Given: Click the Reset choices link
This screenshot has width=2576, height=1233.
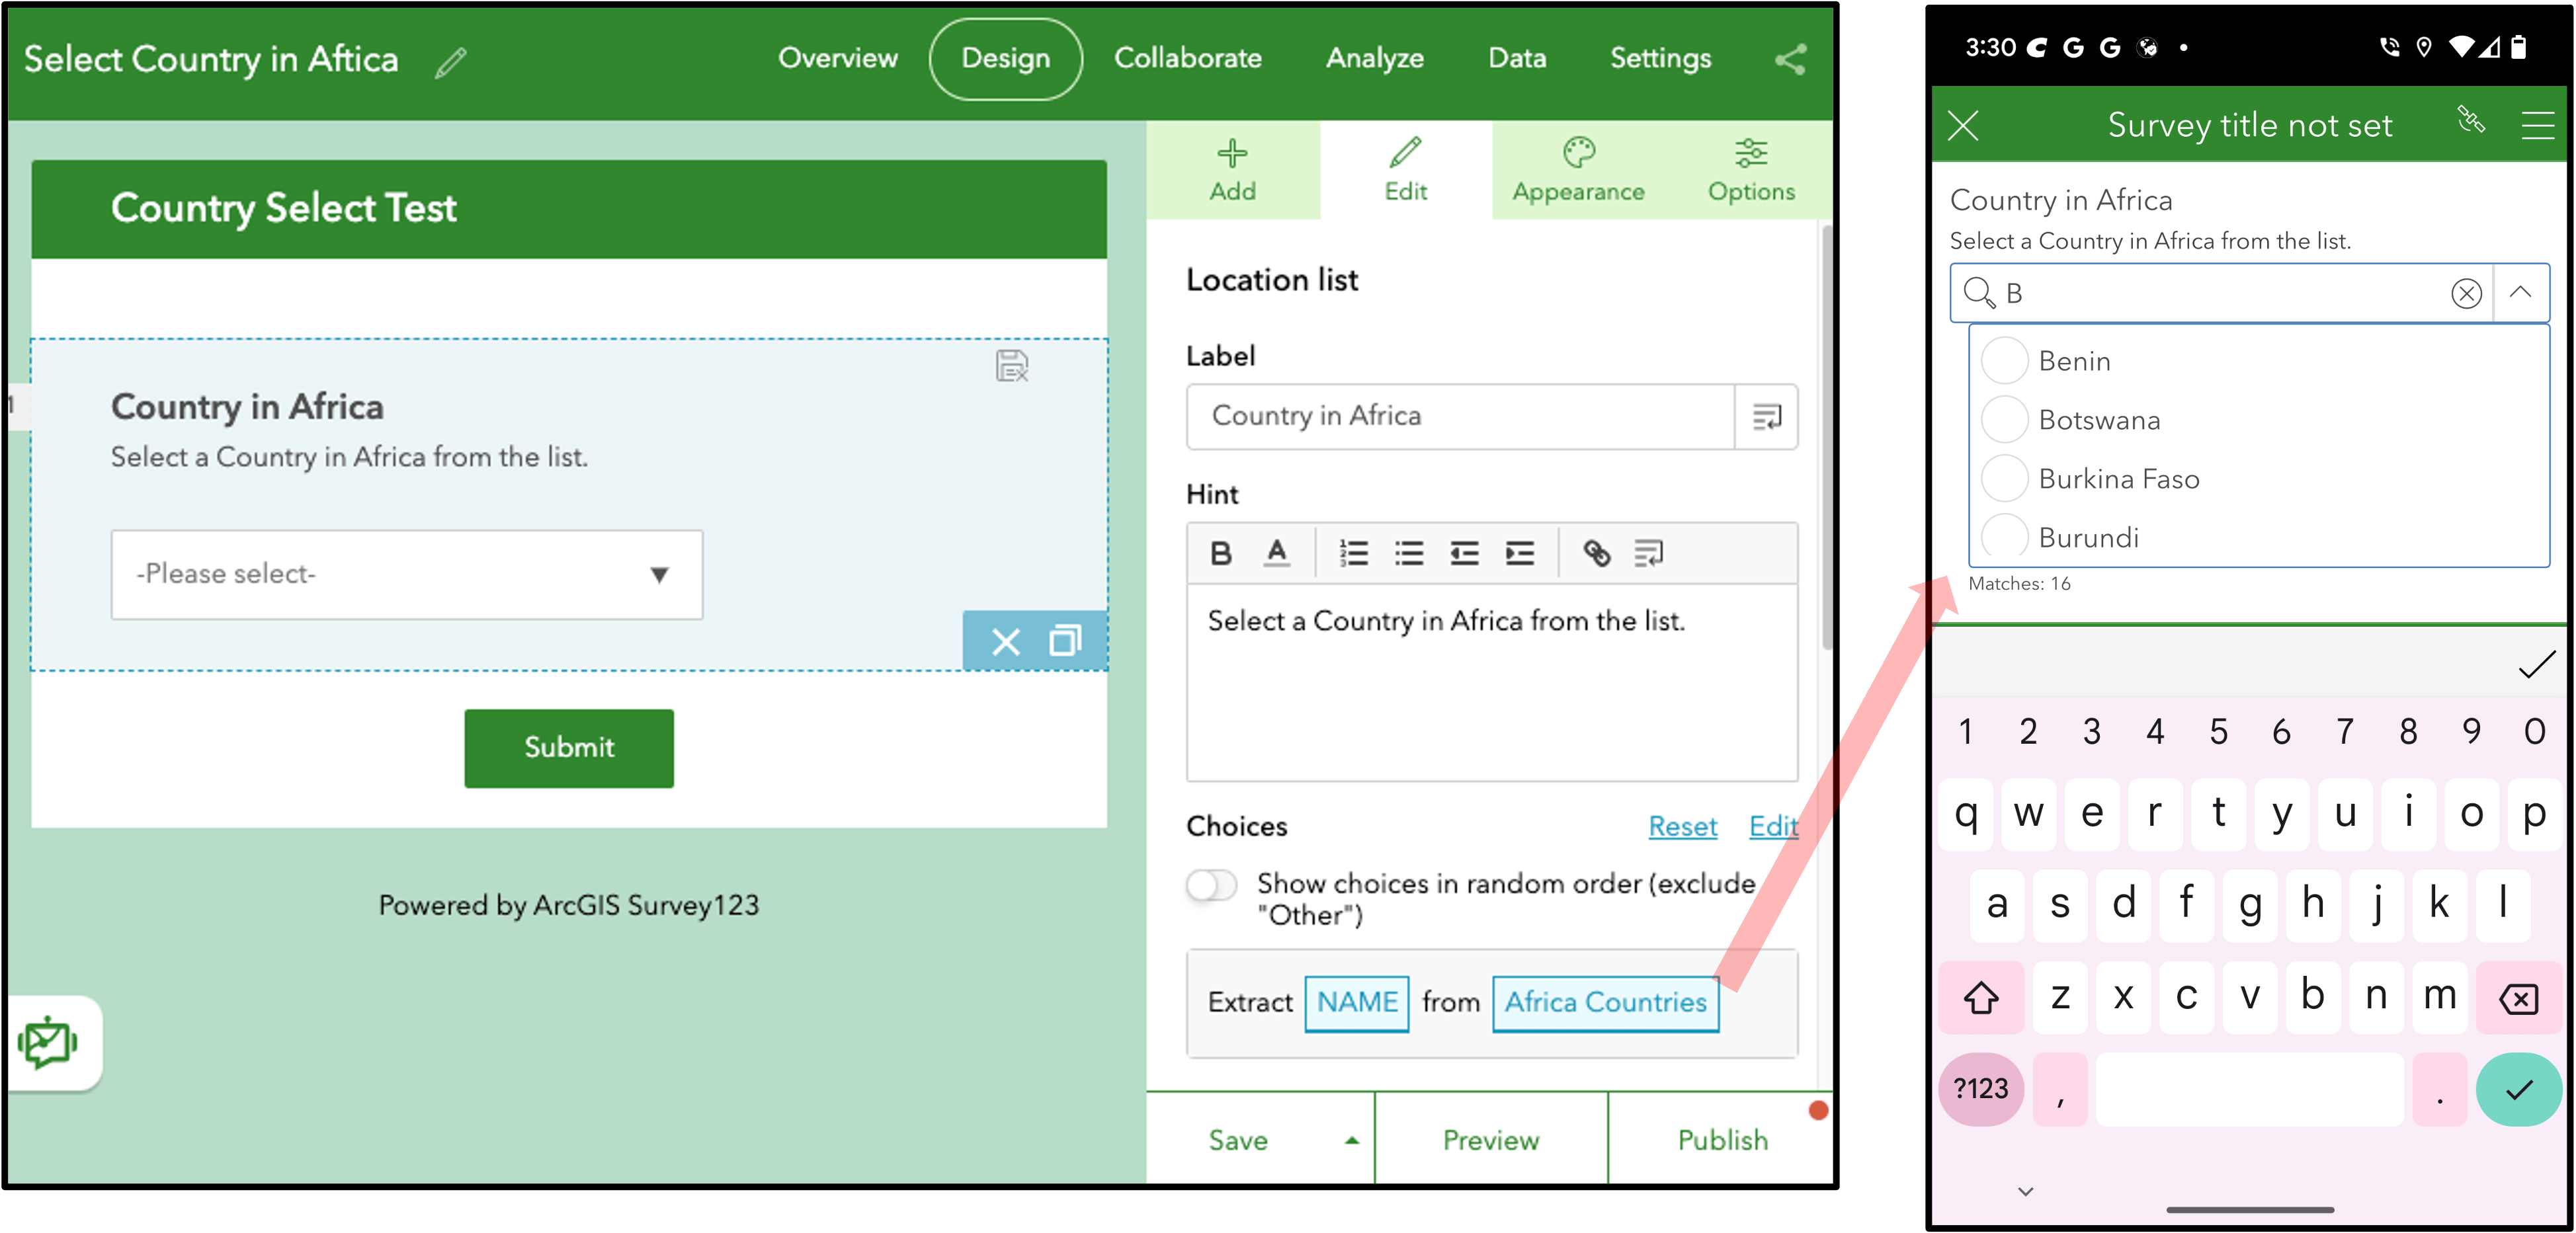Looking at the screenshot, I should (1682, 827).
